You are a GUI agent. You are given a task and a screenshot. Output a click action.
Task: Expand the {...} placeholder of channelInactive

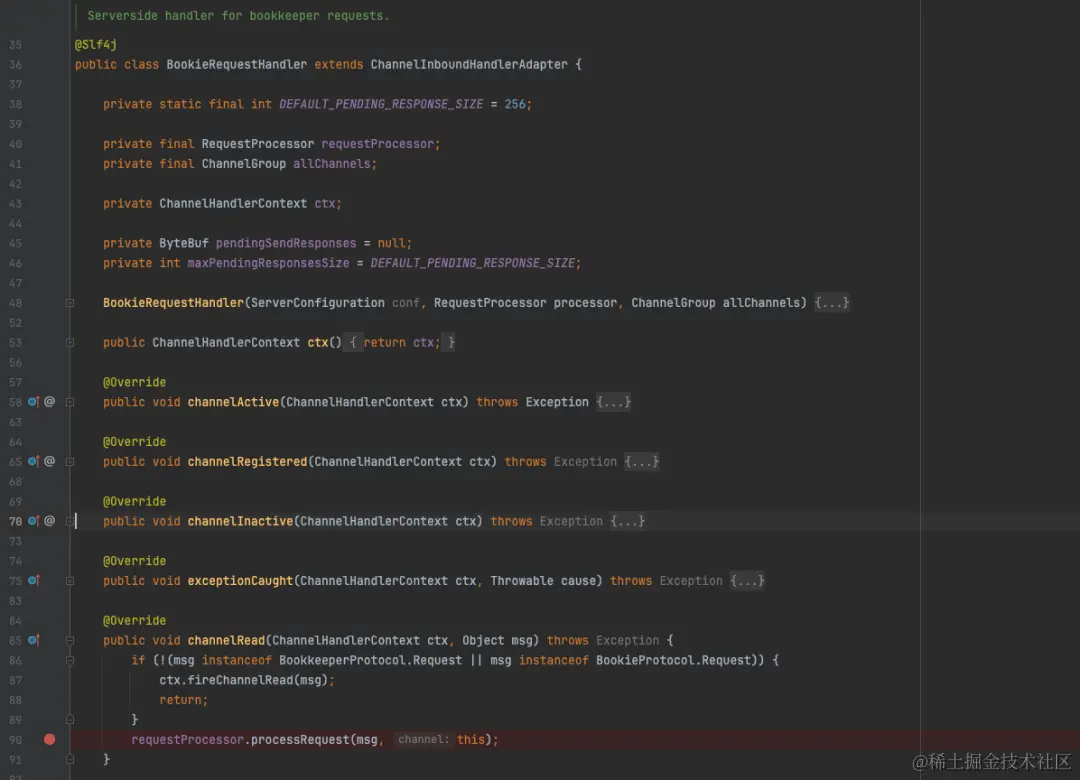[x=627, y=521]
